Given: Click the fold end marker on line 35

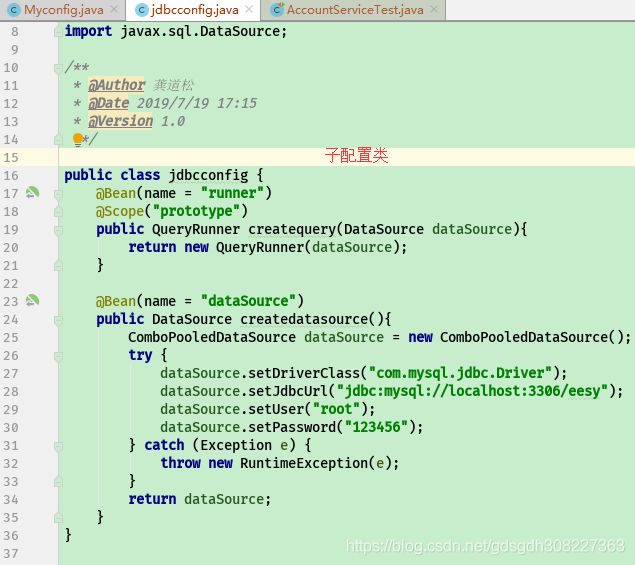Looking at the screenshot, I should tap(58, 518).
